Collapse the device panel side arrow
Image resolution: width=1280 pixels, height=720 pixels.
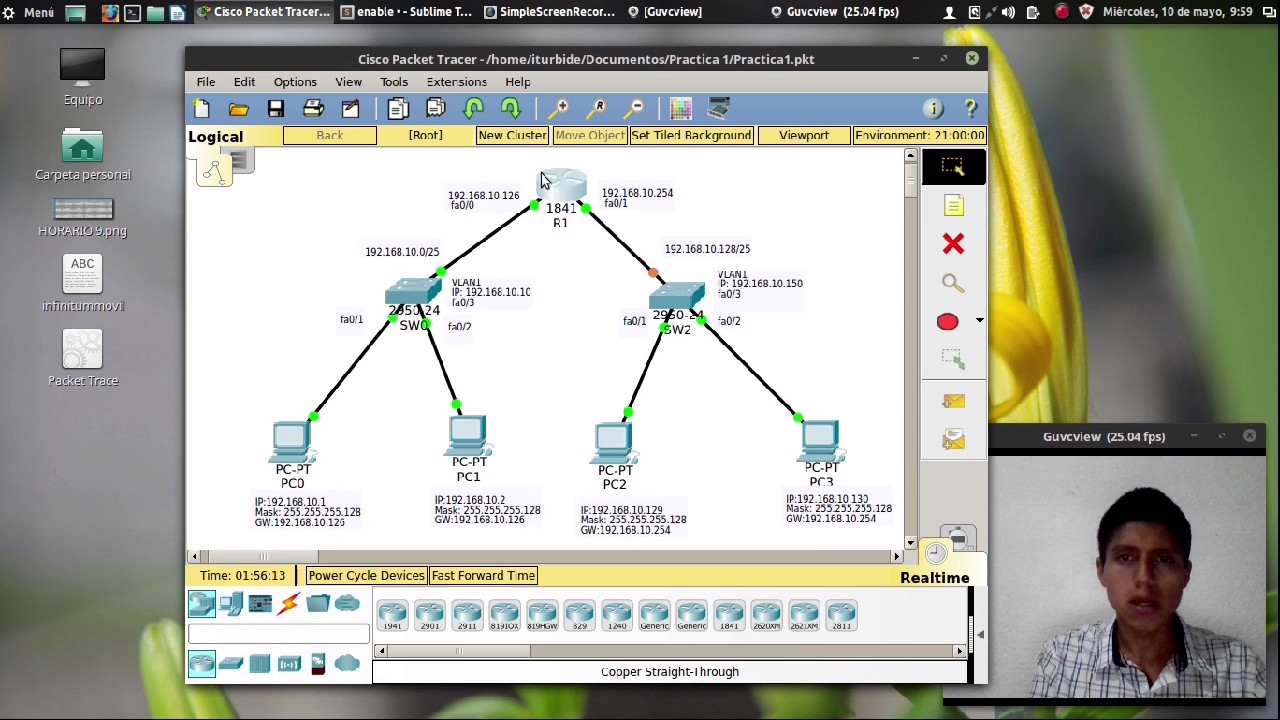[x=980, y=635]
